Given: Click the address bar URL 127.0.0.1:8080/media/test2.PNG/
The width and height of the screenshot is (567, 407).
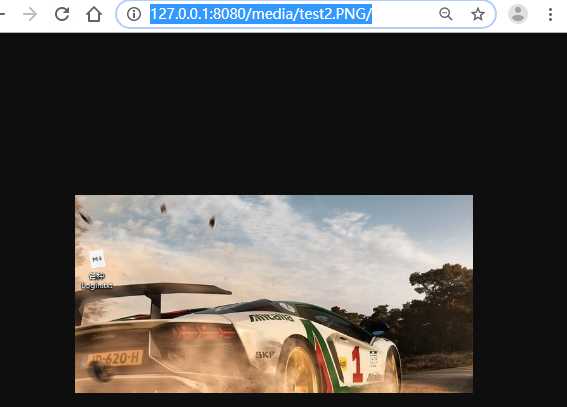Looking at the screenshot, I should [x=261, y=14].
